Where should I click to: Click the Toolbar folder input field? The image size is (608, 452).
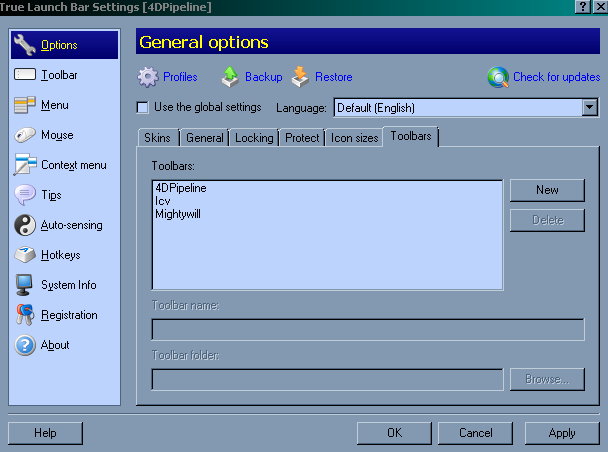coord(327,380)
